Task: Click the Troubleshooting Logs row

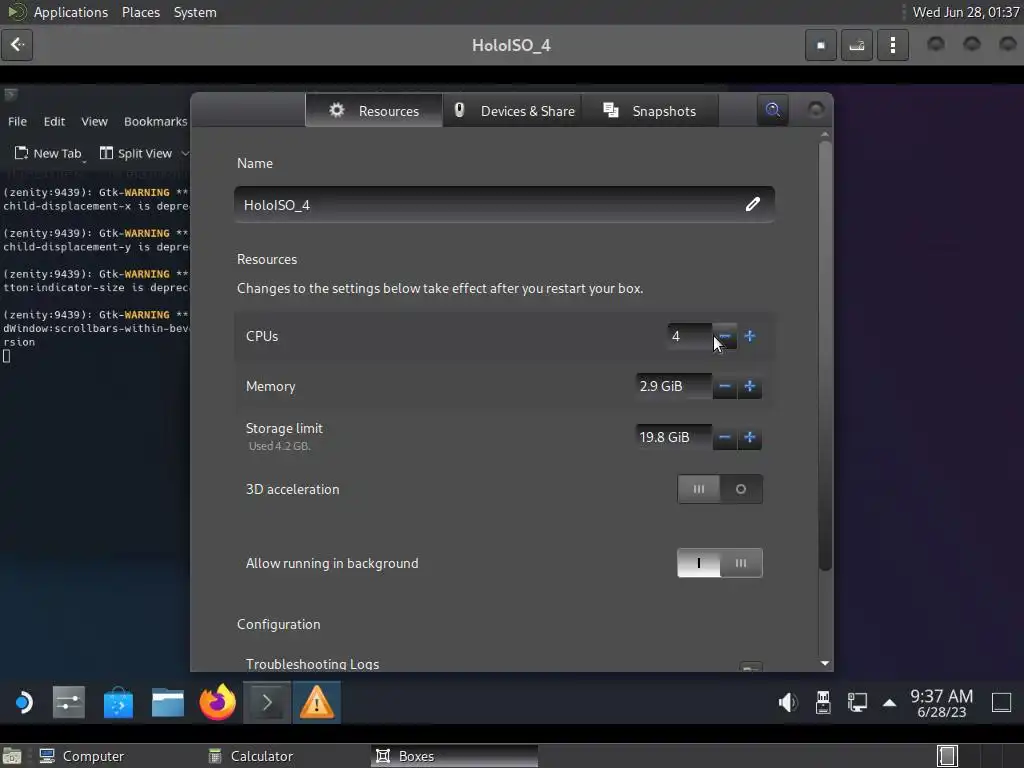Action: [504, 664]
